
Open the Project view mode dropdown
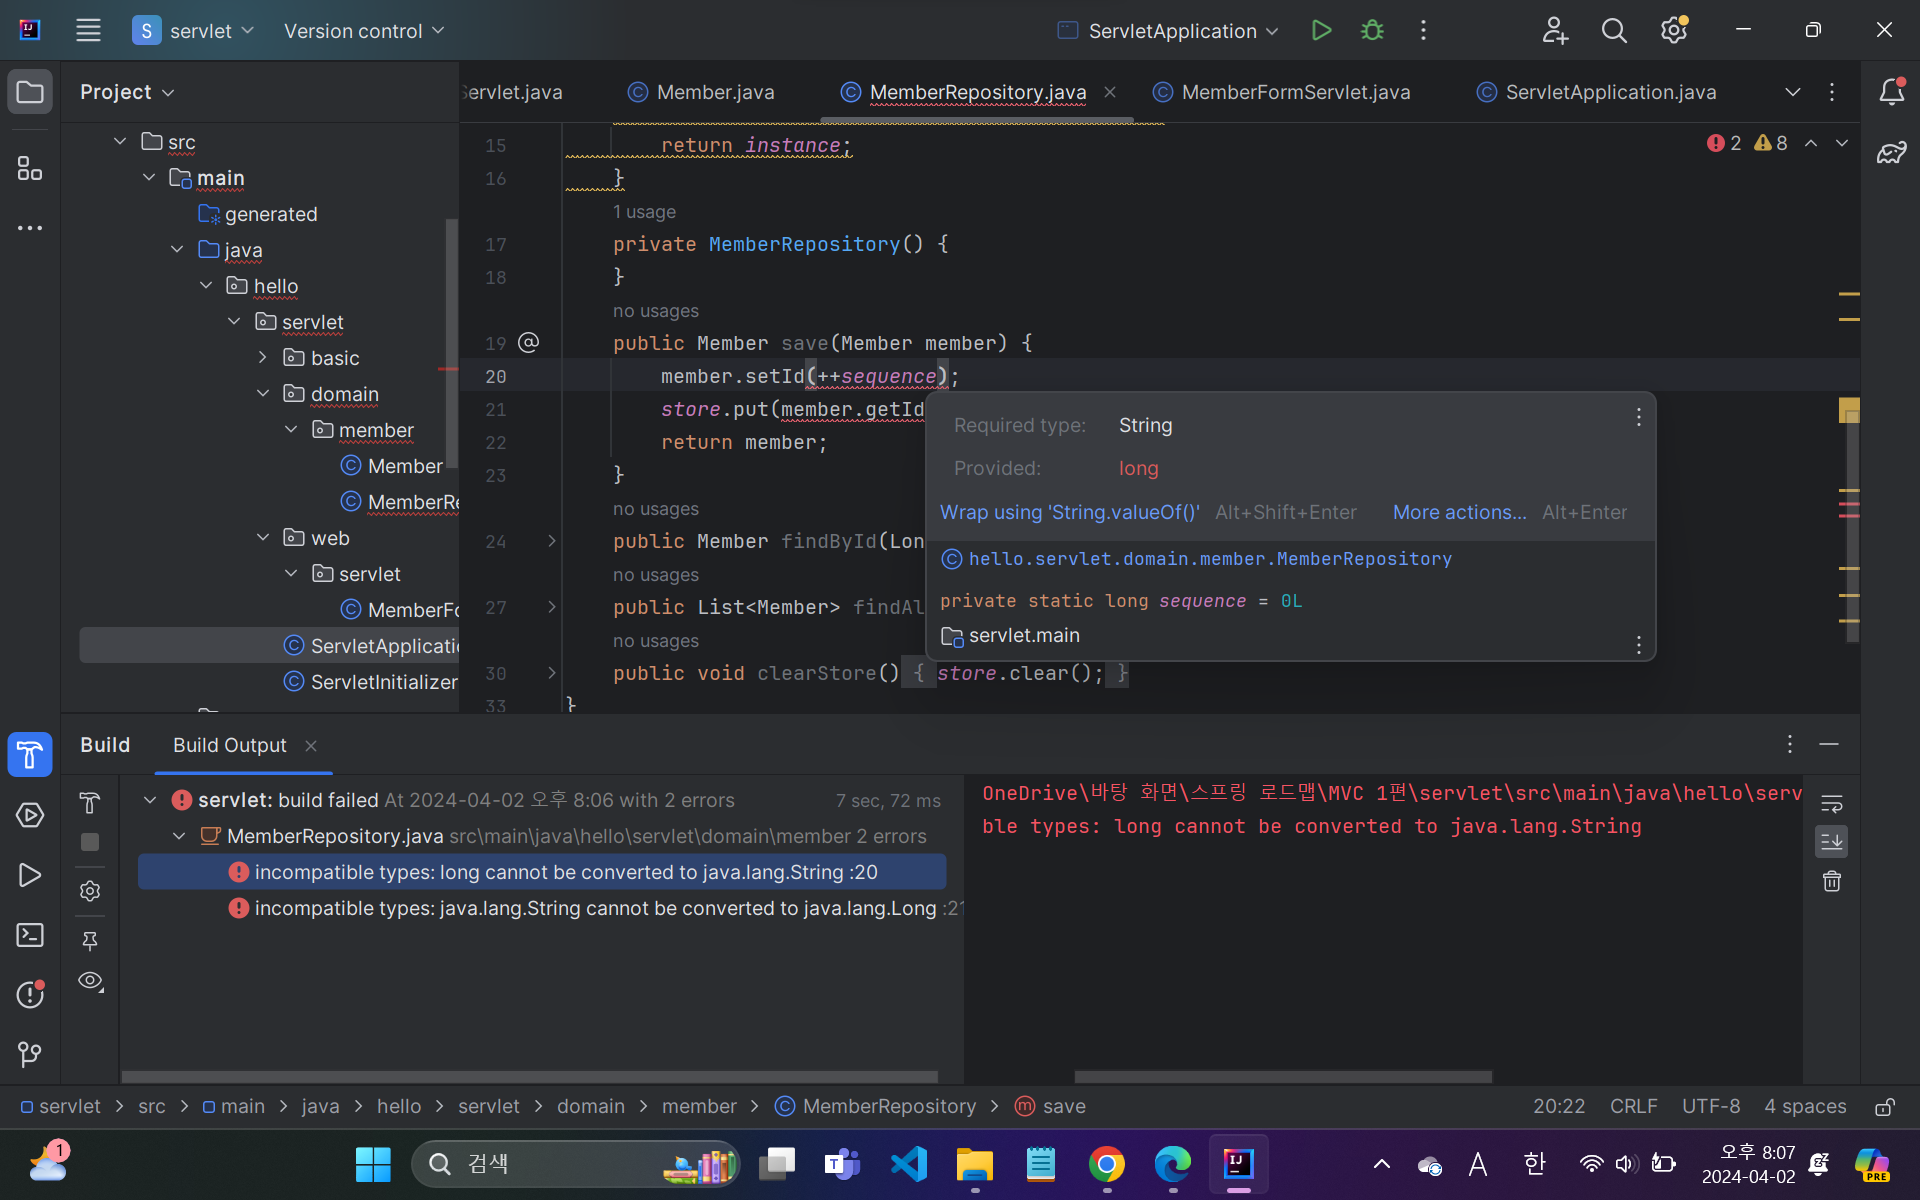[x=128, y=92]
